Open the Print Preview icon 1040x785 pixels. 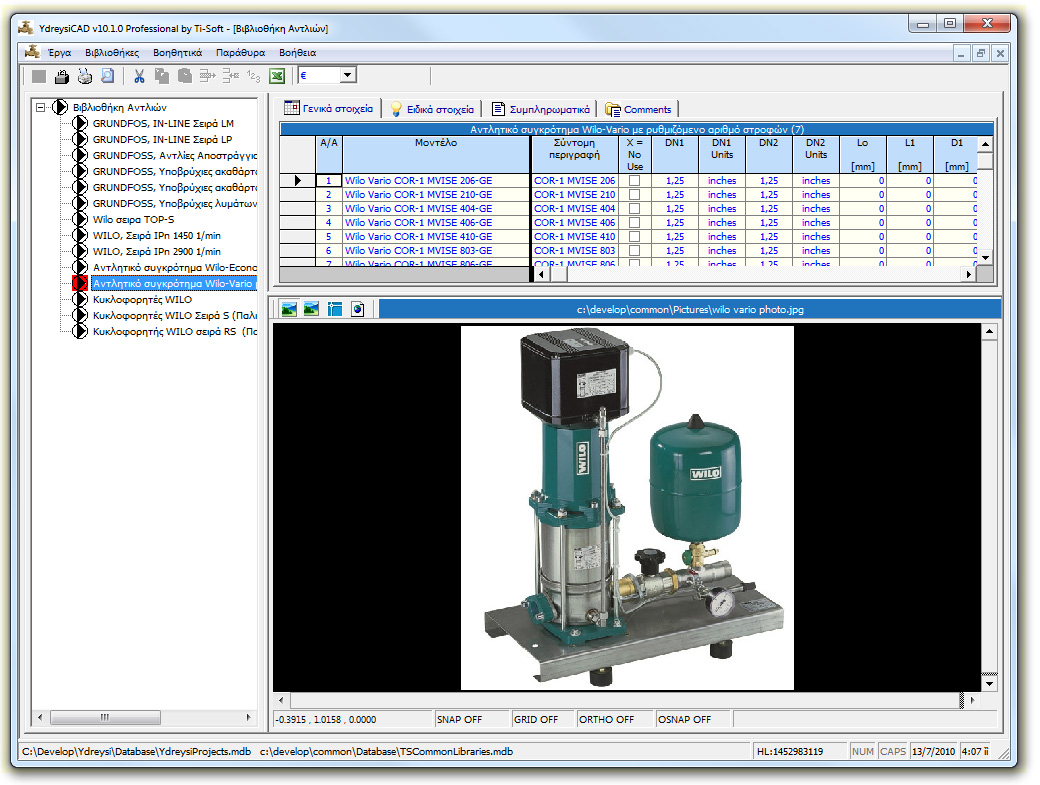click(x=107, y=74)
